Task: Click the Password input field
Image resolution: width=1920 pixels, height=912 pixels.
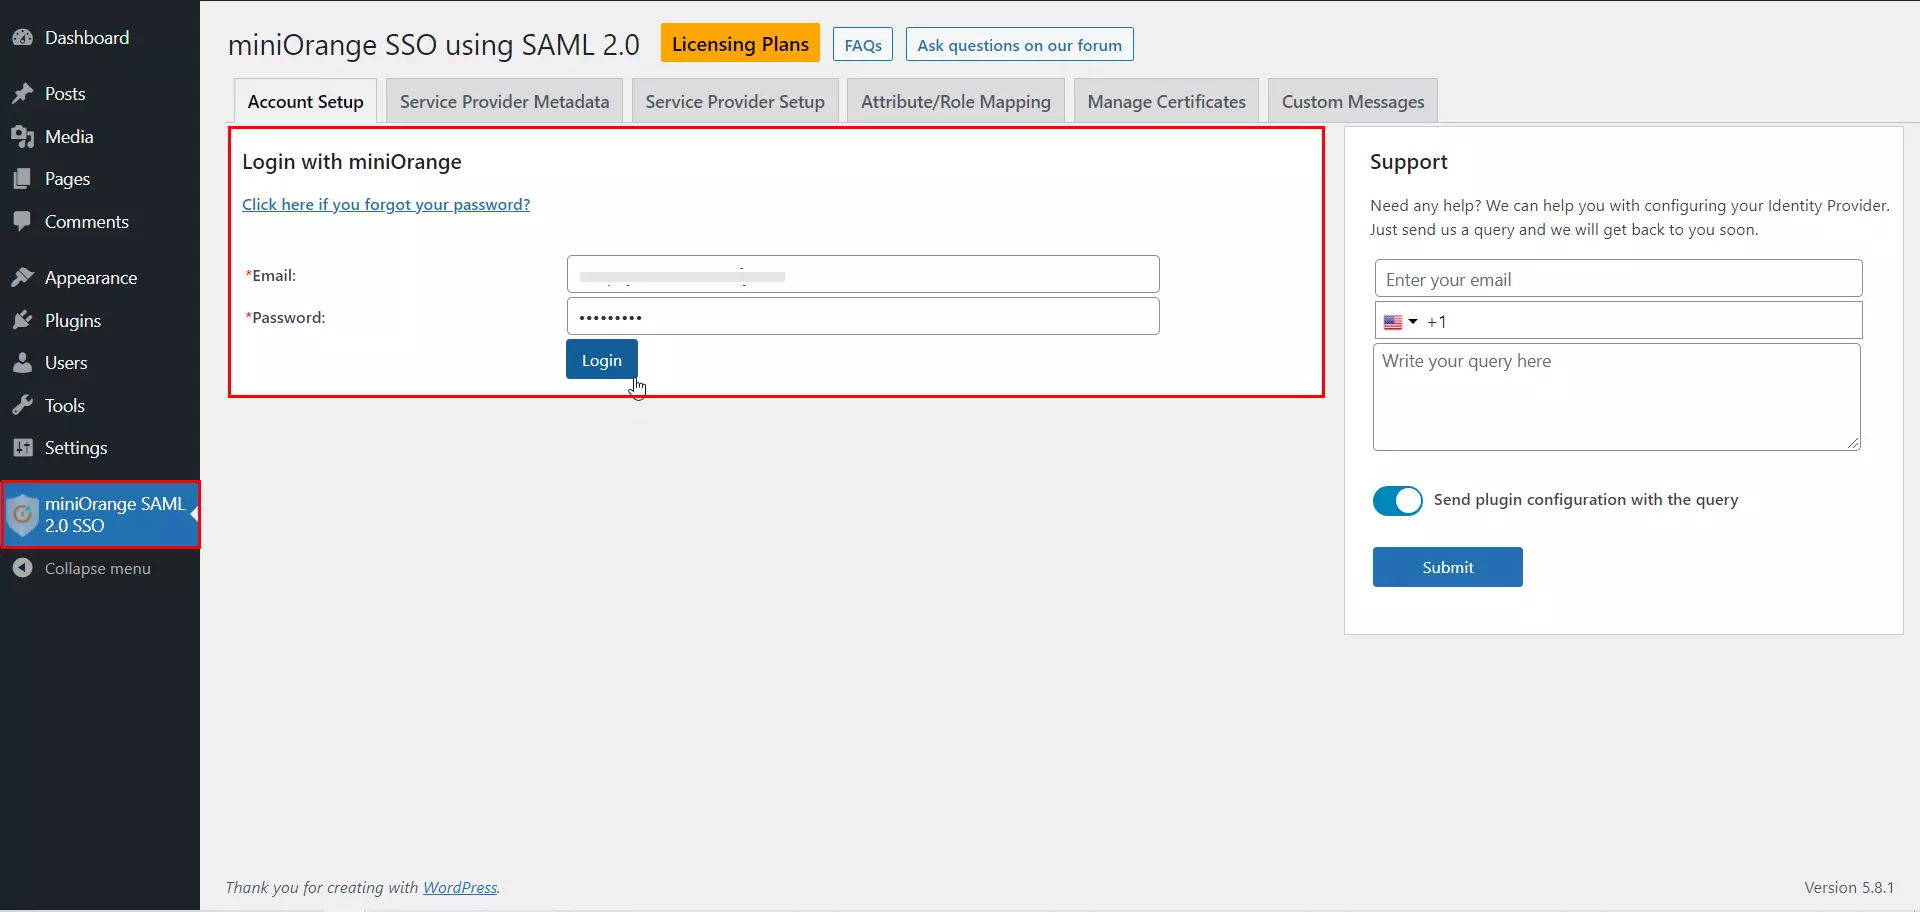Action: 863,316
